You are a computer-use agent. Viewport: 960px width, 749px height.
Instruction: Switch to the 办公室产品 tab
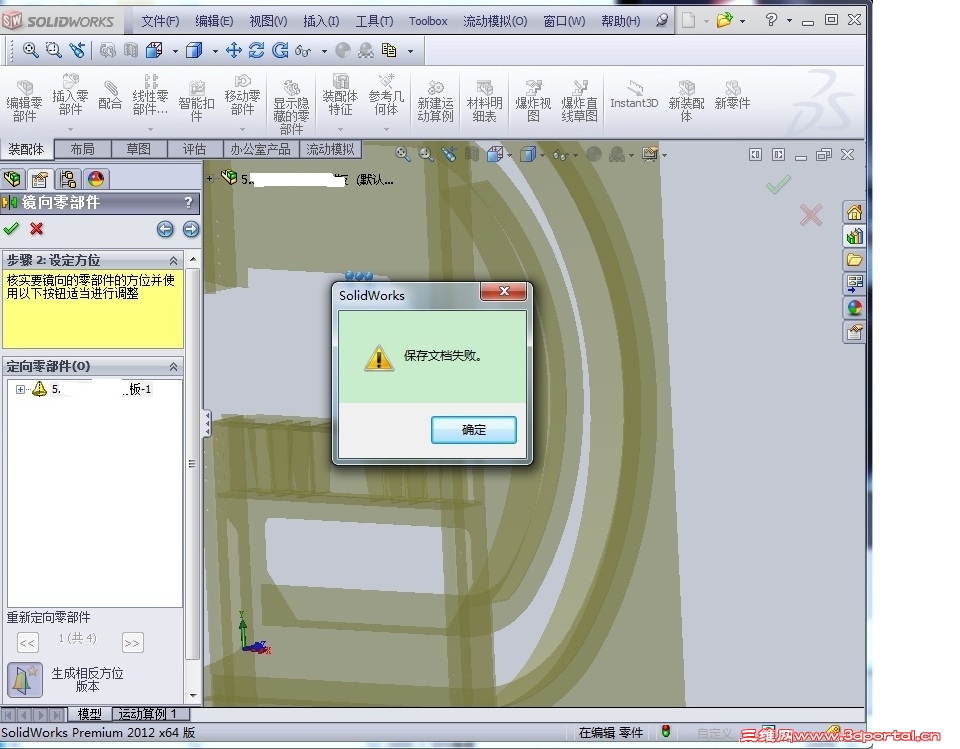point(261,149)
